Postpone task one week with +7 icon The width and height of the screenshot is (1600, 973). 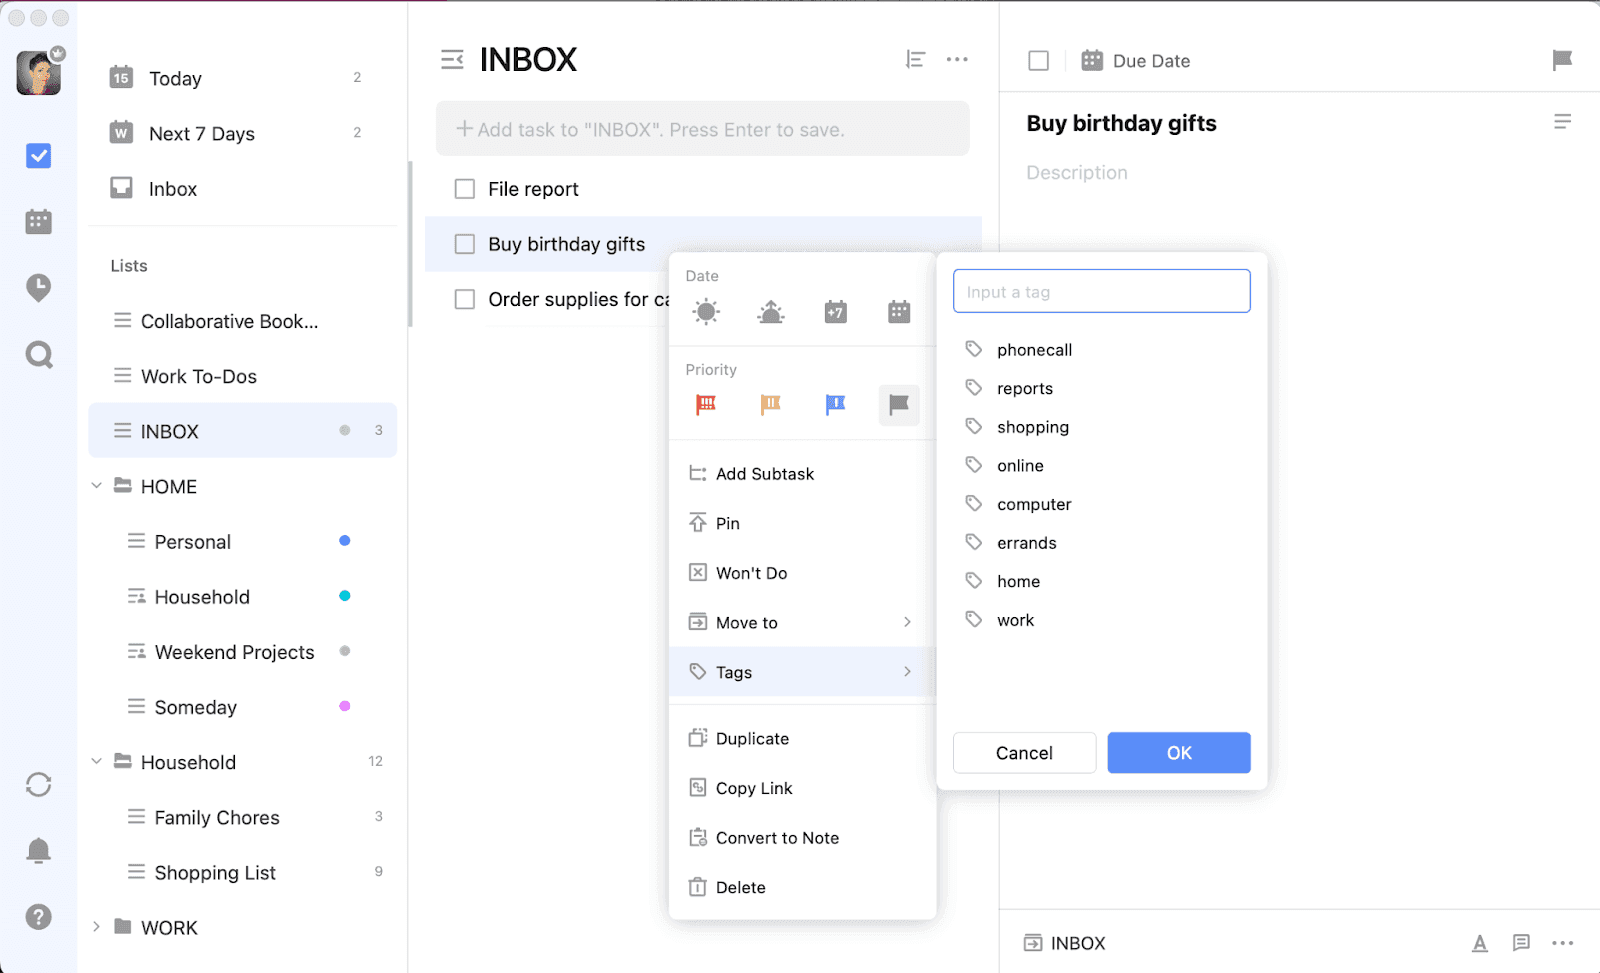pos(835,311)
